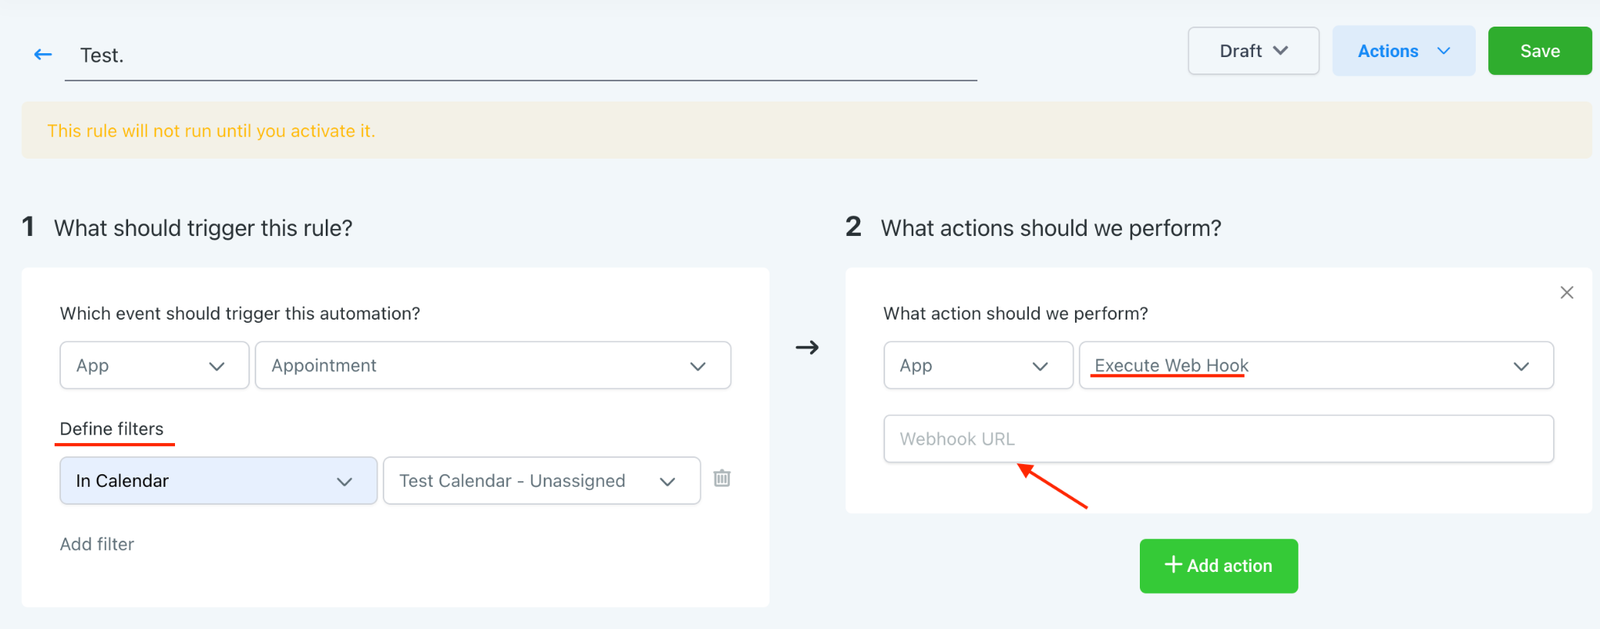The height and width of the screenshot is (629, 1600).
Task: Click the What should trigger this rule heading
Action: [x=203, y=228]
